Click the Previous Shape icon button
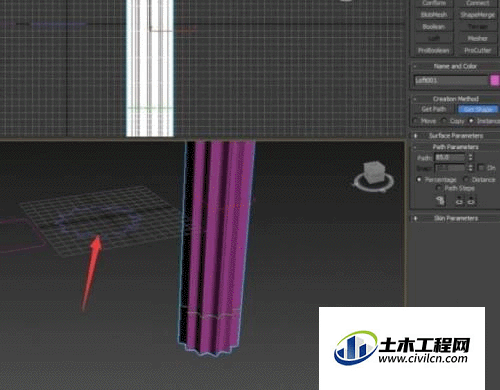Viewport: 500px width, 390px height. 459,201
